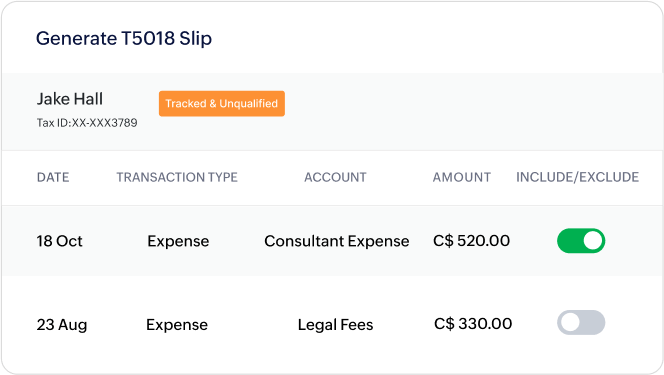Select the 18 Oct date cell
Screen dimensions: 664x375
tap(59, 241)
